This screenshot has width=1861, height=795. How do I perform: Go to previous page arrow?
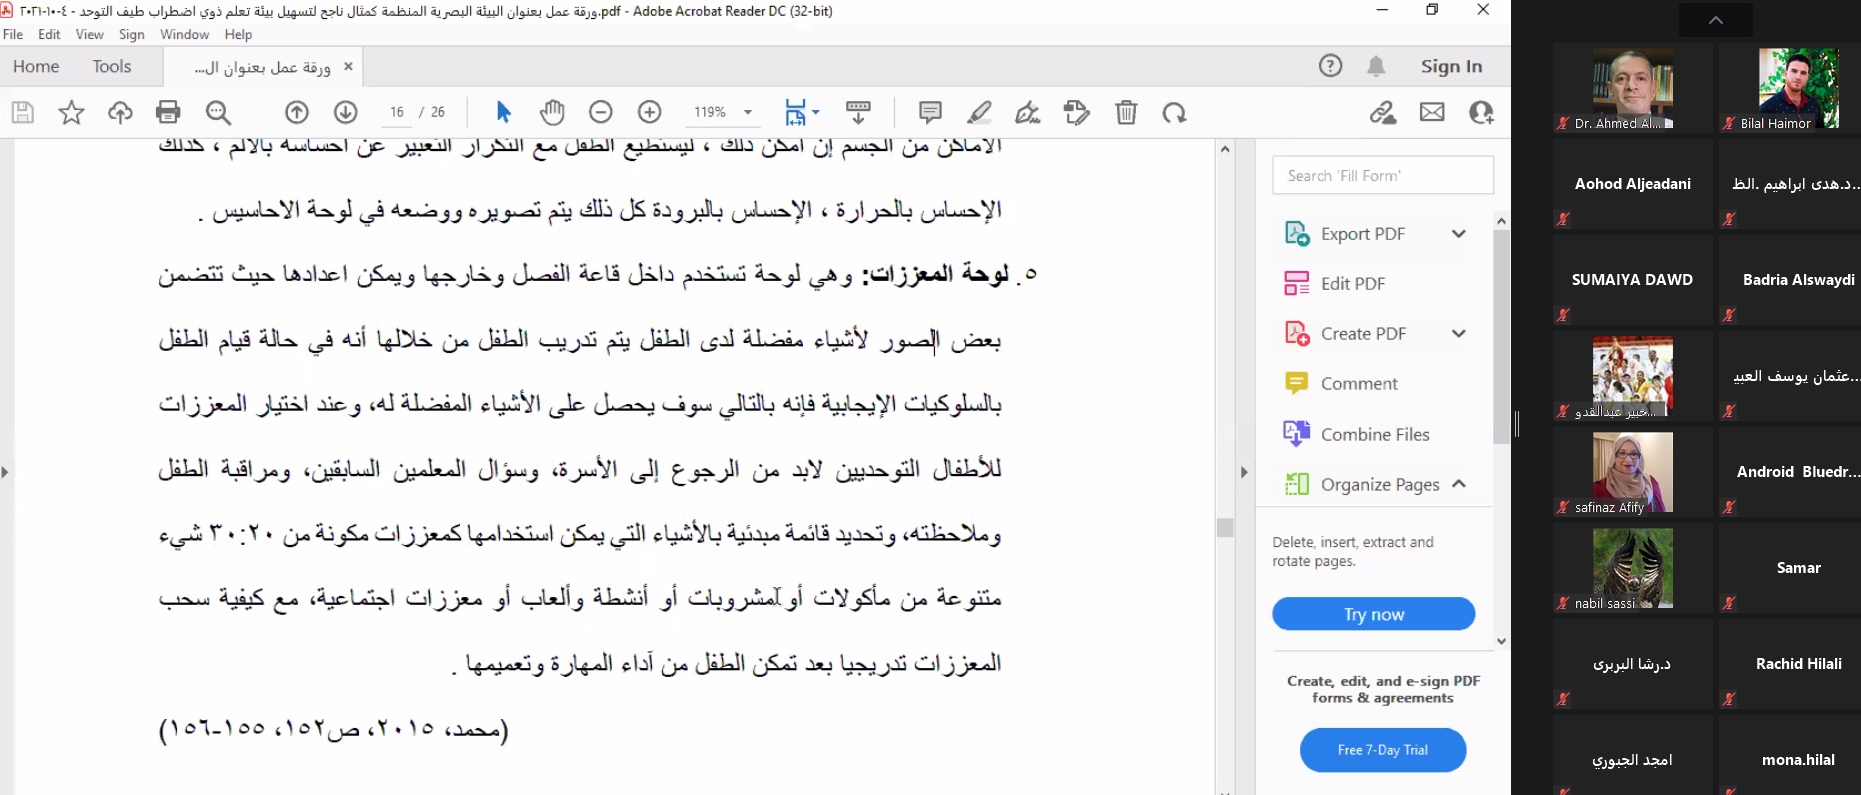click(297, 112)
